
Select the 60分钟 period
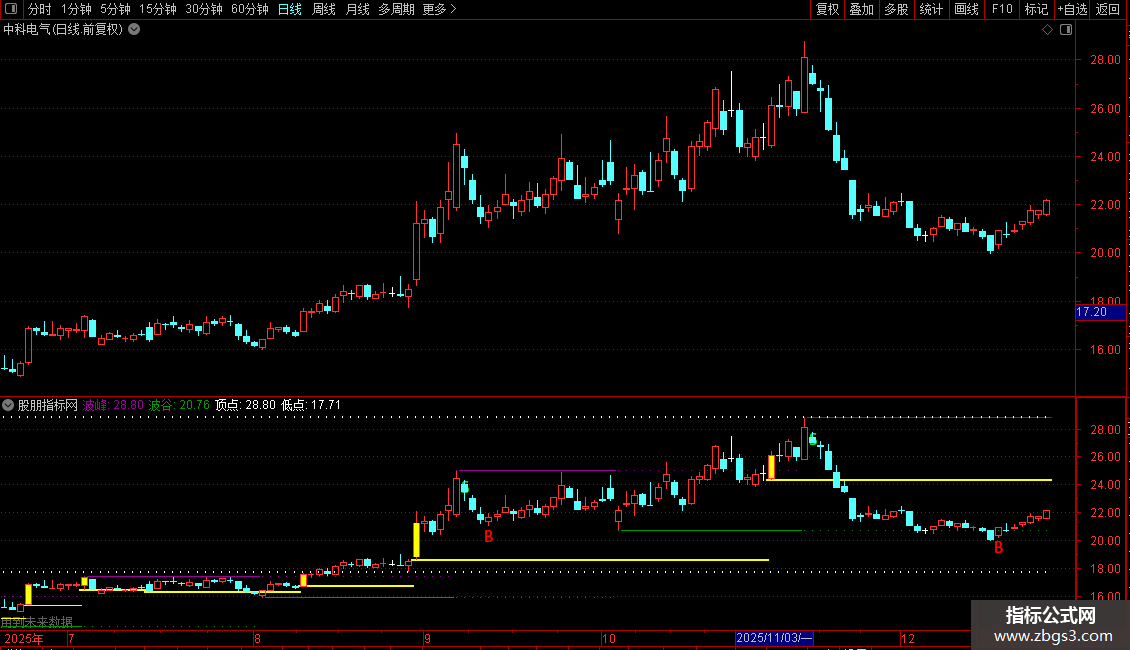pyautogui.click(x=250, y=9)
